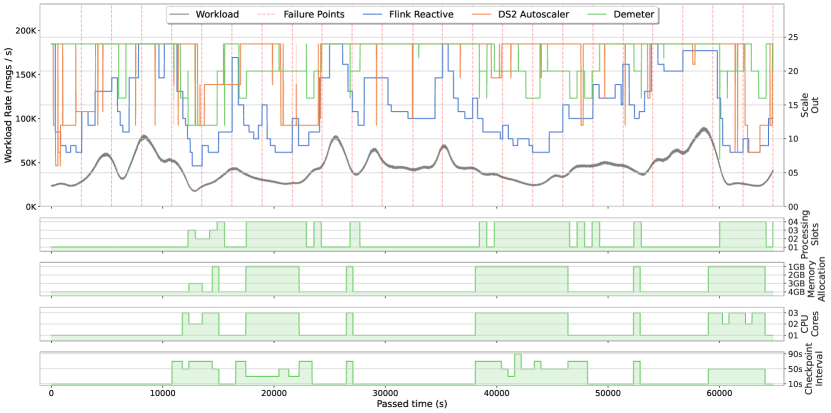Click the orange DS2 Autoscaler legend swatch
The height and width of the screenshot is (413, 831).
(x=482, y=15)
